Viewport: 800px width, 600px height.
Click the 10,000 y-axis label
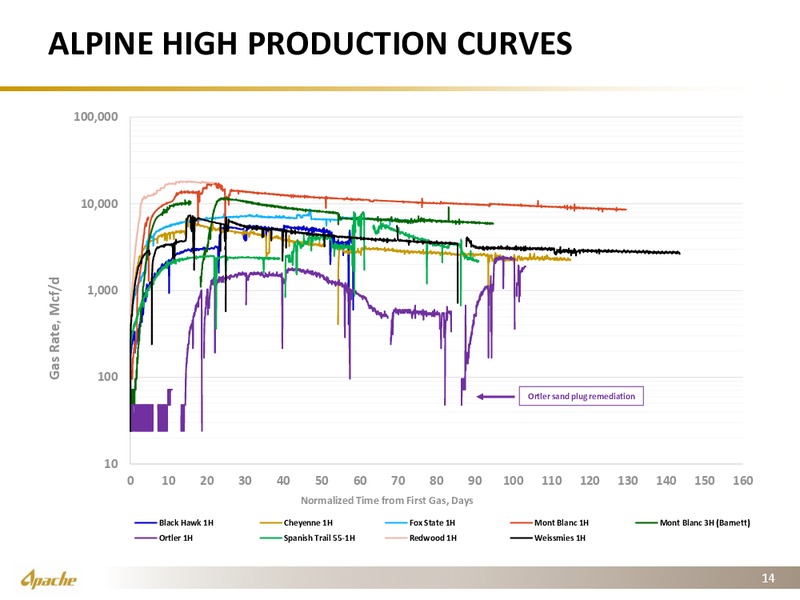(x=99, y=204)
